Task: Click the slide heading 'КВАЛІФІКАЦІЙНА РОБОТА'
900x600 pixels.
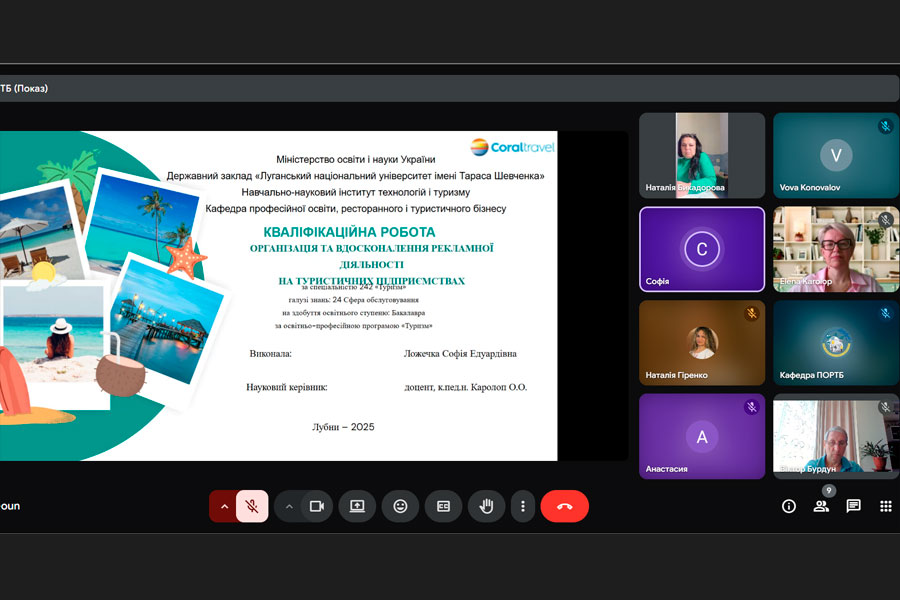Action: coord(349,232)
